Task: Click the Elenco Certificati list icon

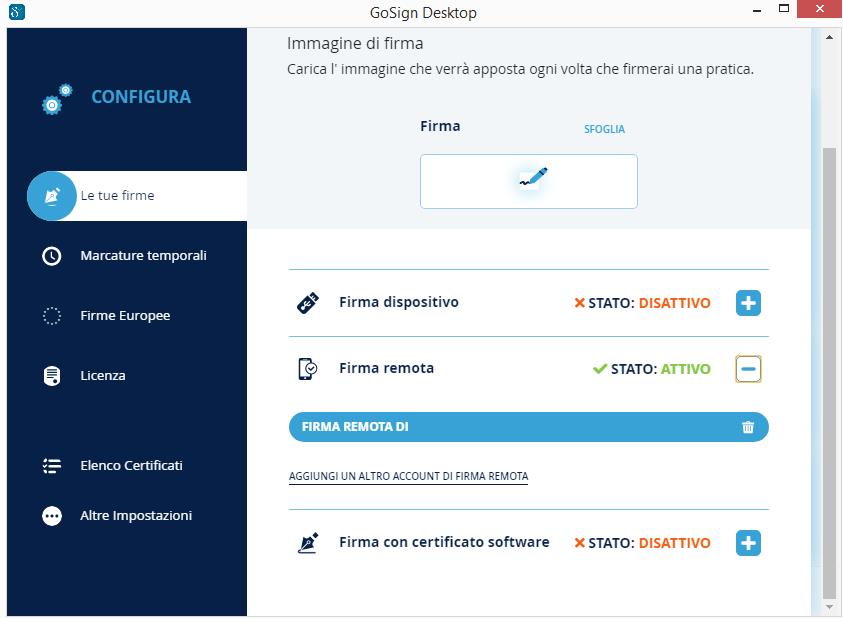Action: pyautogui.click(x=52, y=466)
